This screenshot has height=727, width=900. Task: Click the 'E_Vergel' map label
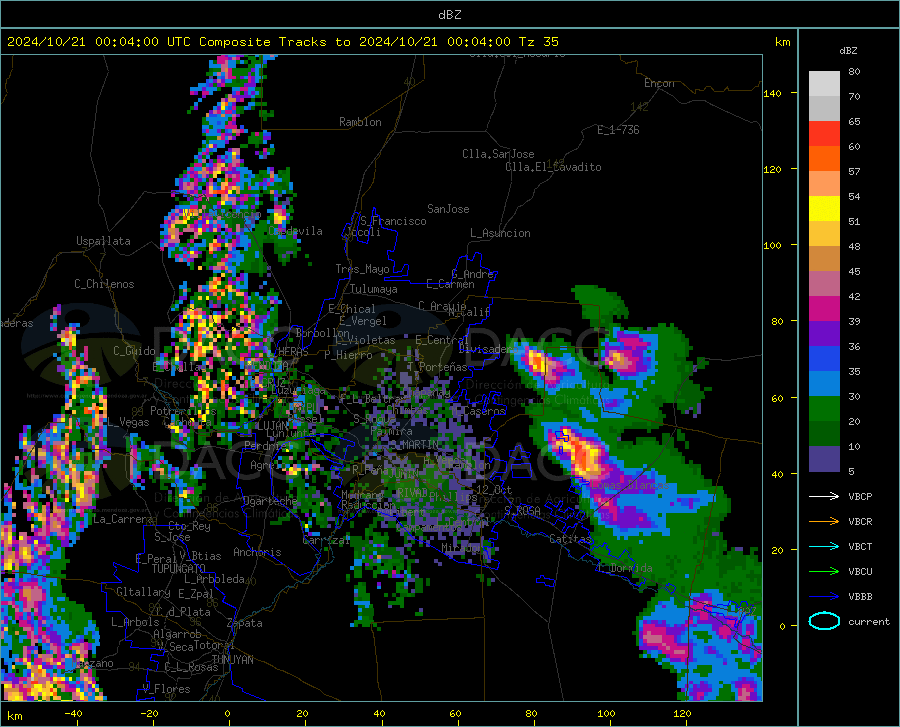[363, 321]
